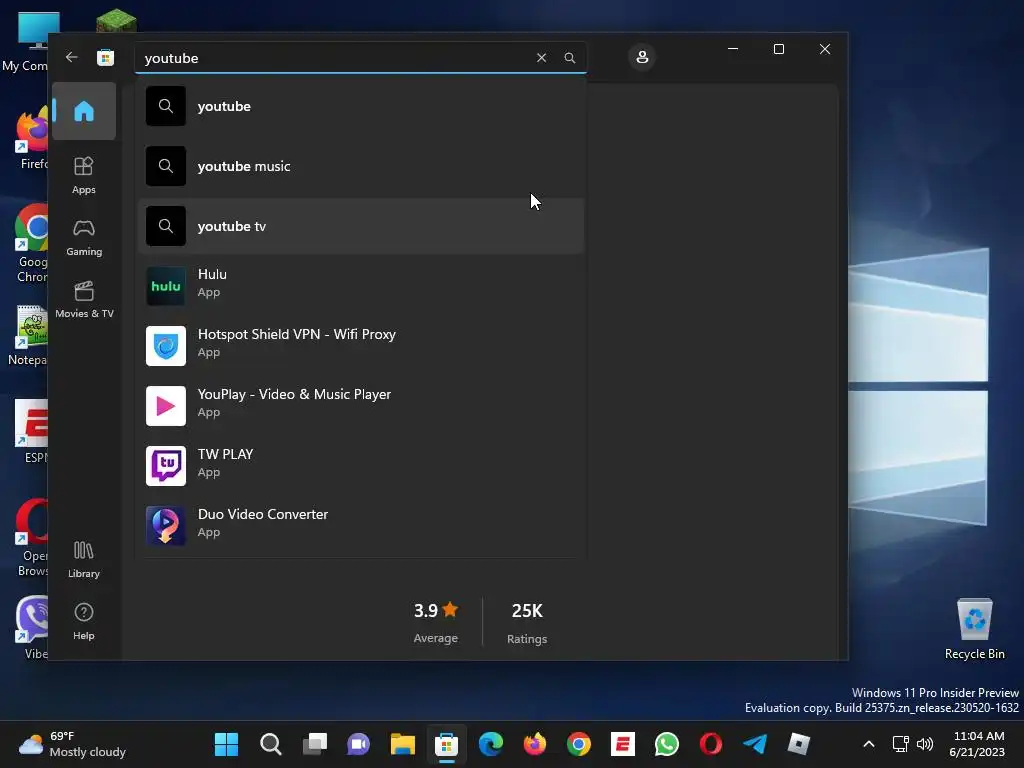The height and width of the screenshot is (768, 1024).
Task: Launch Microsoft Edge from taskbar
Action: 491,744
